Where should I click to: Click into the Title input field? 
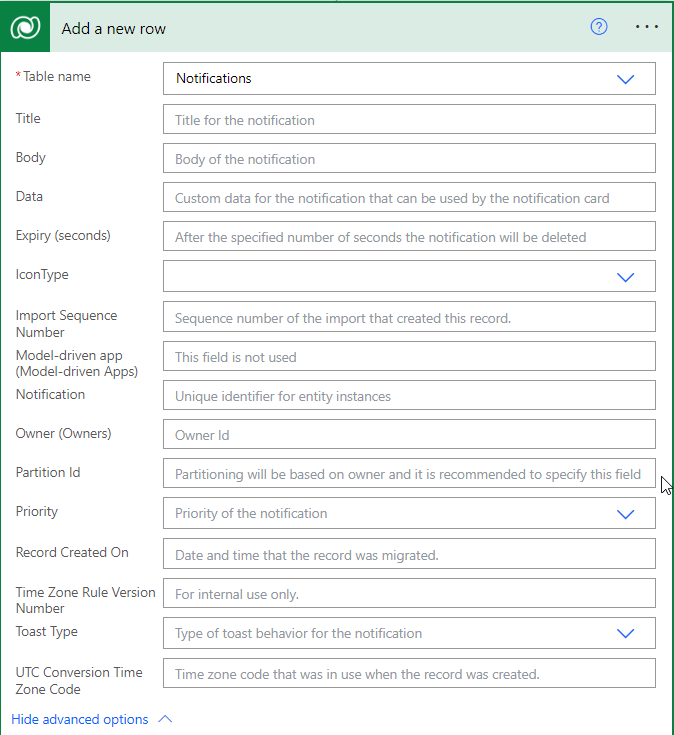pyautogui.click(x=409, y=120)
